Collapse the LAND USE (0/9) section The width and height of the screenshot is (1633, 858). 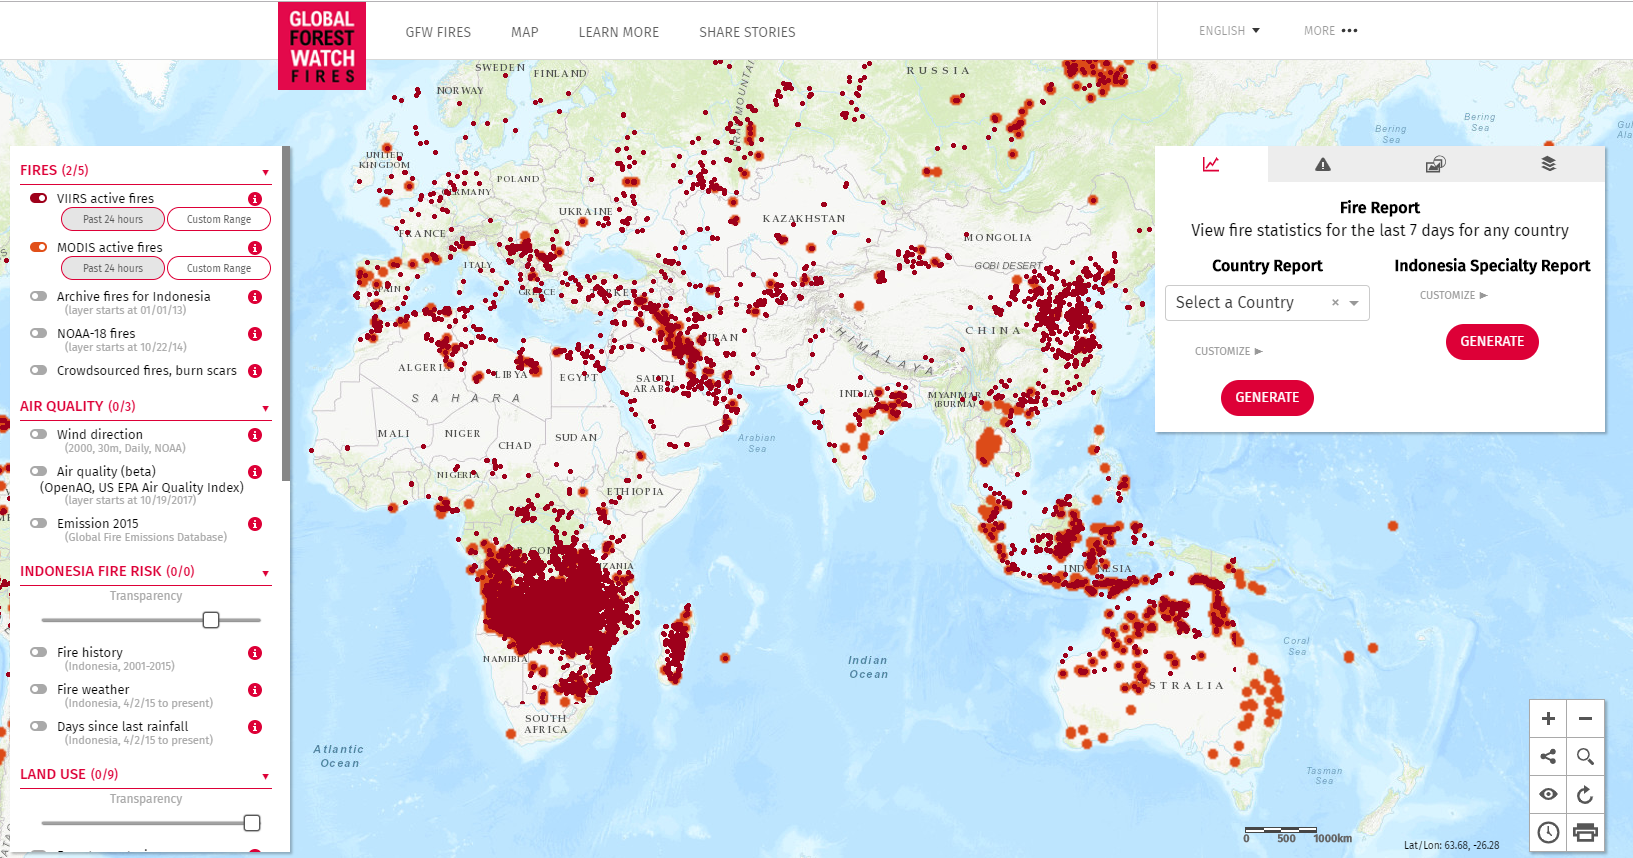pyautogui.click(x=265, y=776)
